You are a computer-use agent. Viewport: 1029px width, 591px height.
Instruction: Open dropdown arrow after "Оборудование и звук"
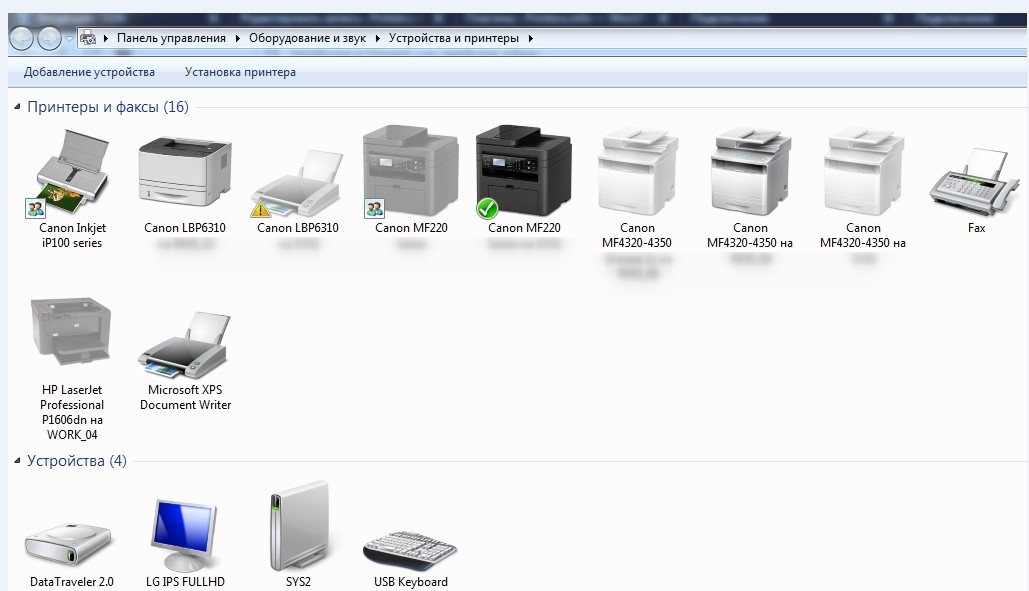click(x=377, y=39)
